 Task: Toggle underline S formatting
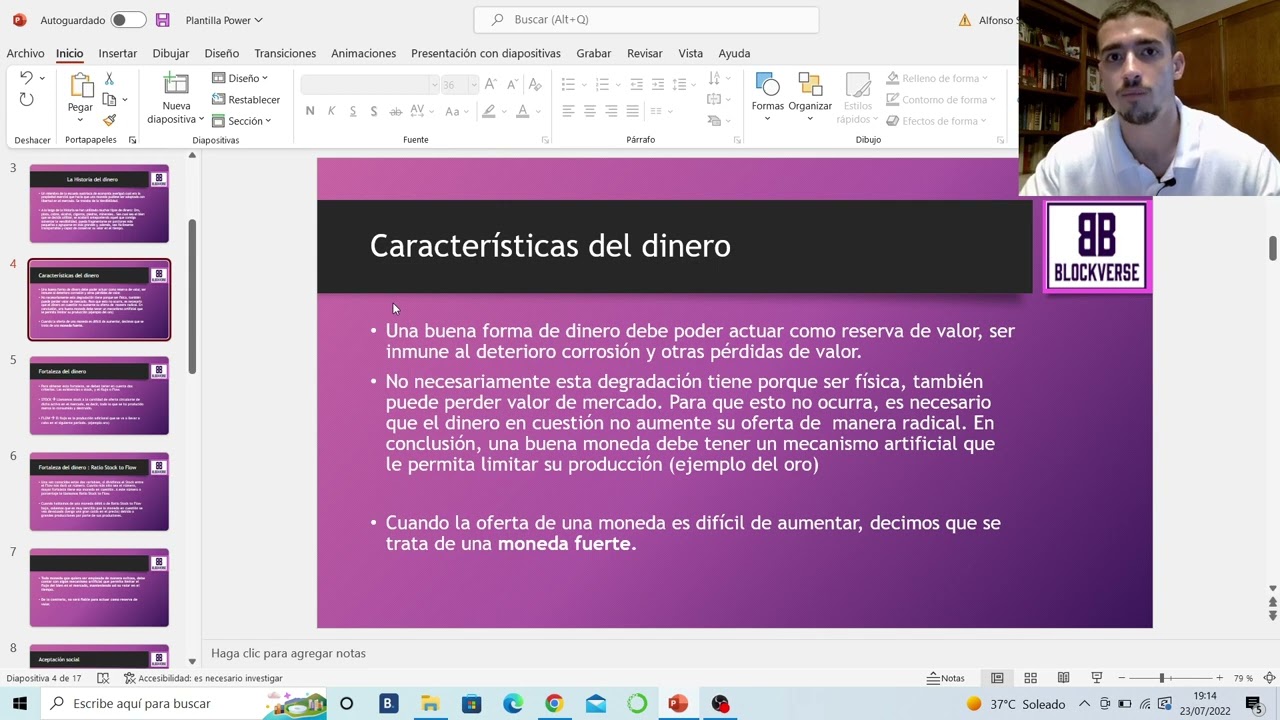[x=352, y=111]
